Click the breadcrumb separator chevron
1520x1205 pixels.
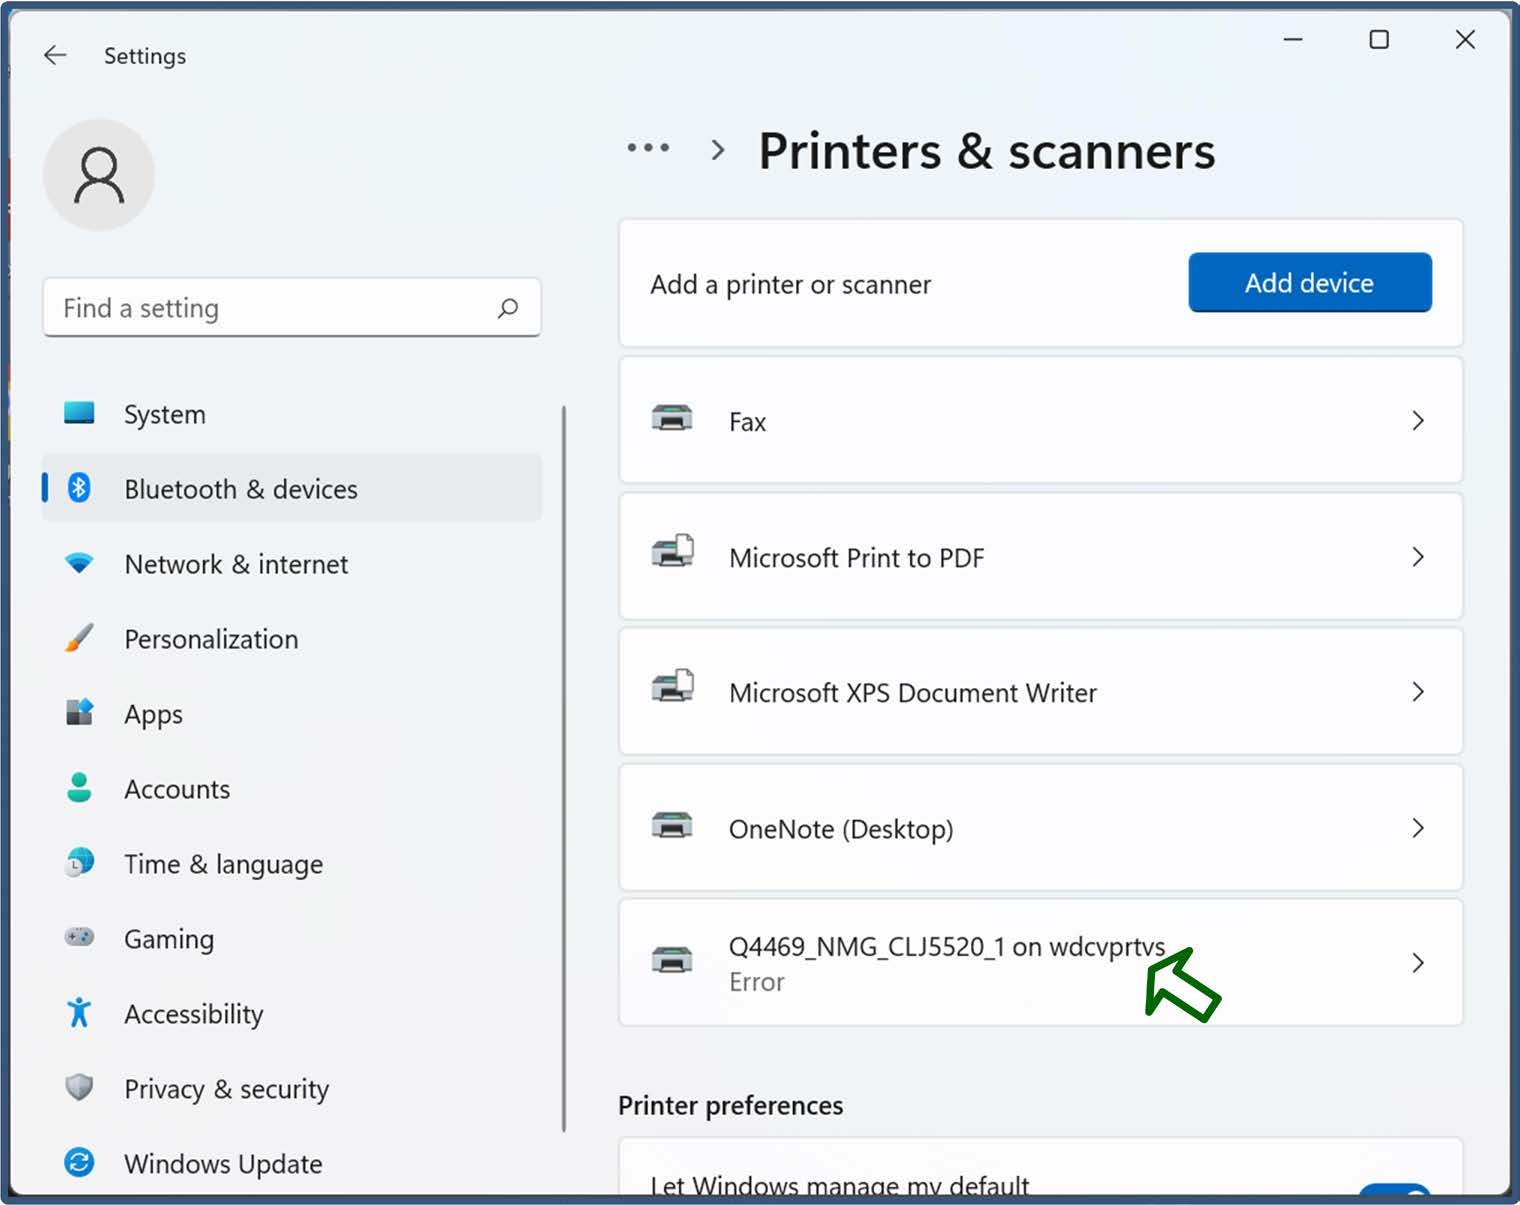point(717,150)
